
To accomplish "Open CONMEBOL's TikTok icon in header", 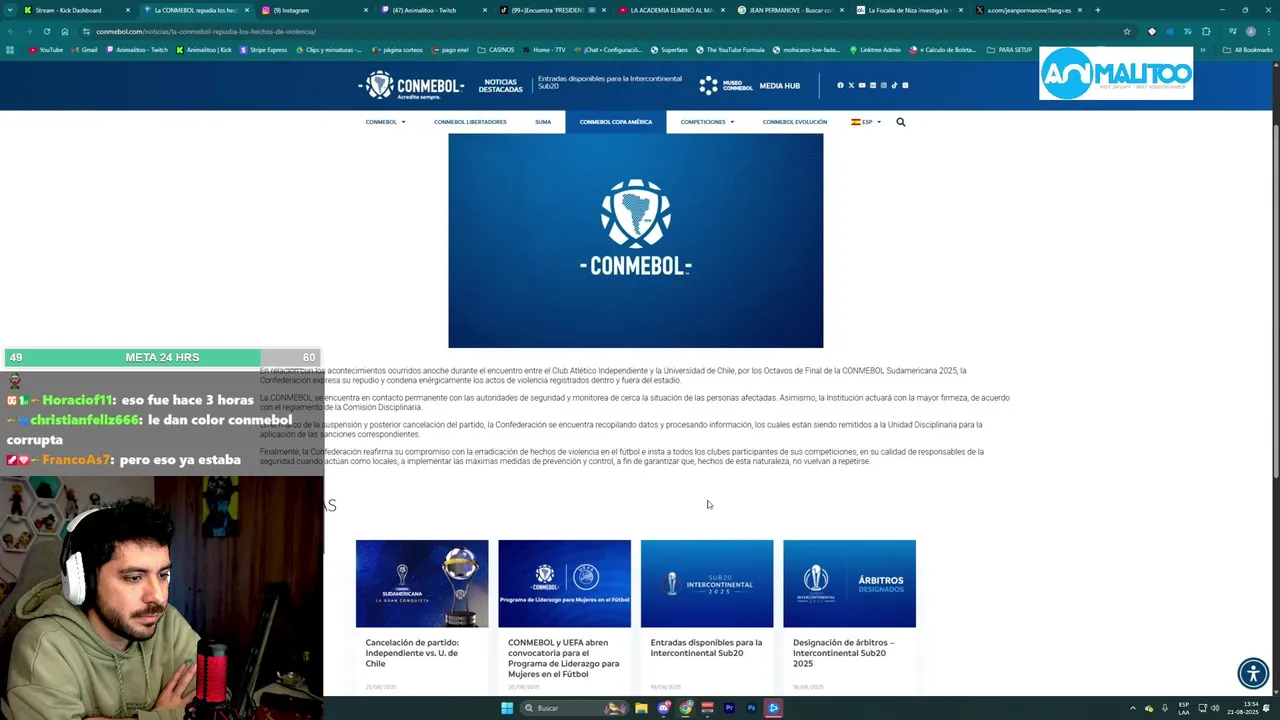I will point(894,85).
